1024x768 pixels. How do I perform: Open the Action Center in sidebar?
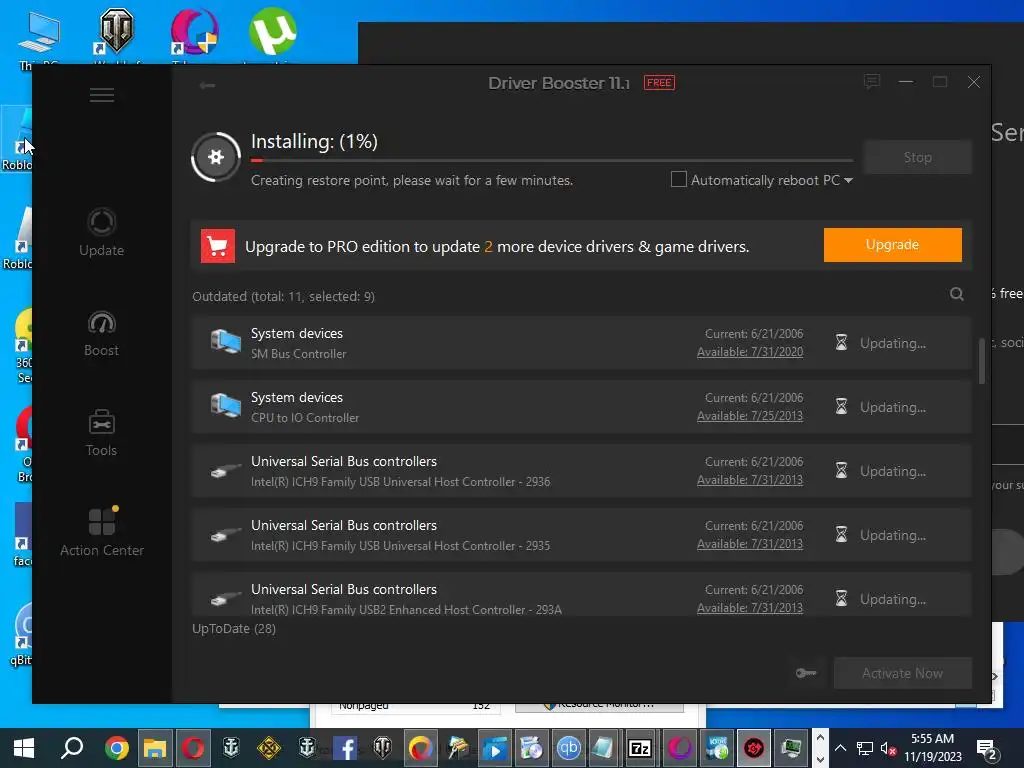(x=102, y=532)
